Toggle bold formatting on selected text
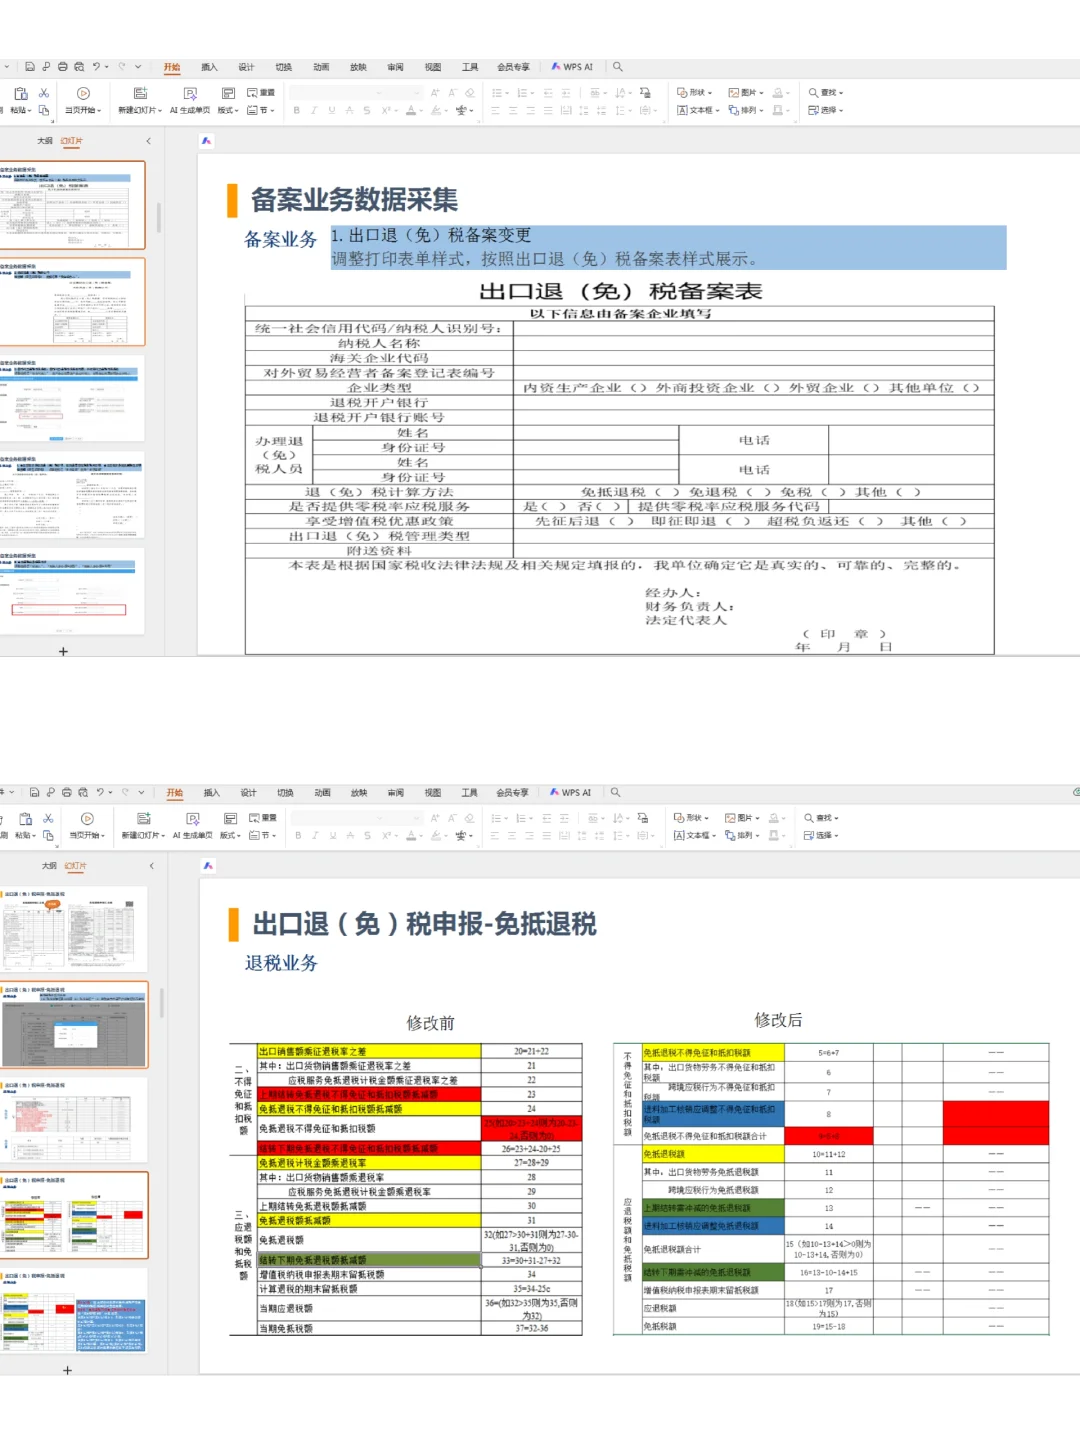Screen dimensions: 1080x1440 296,108
